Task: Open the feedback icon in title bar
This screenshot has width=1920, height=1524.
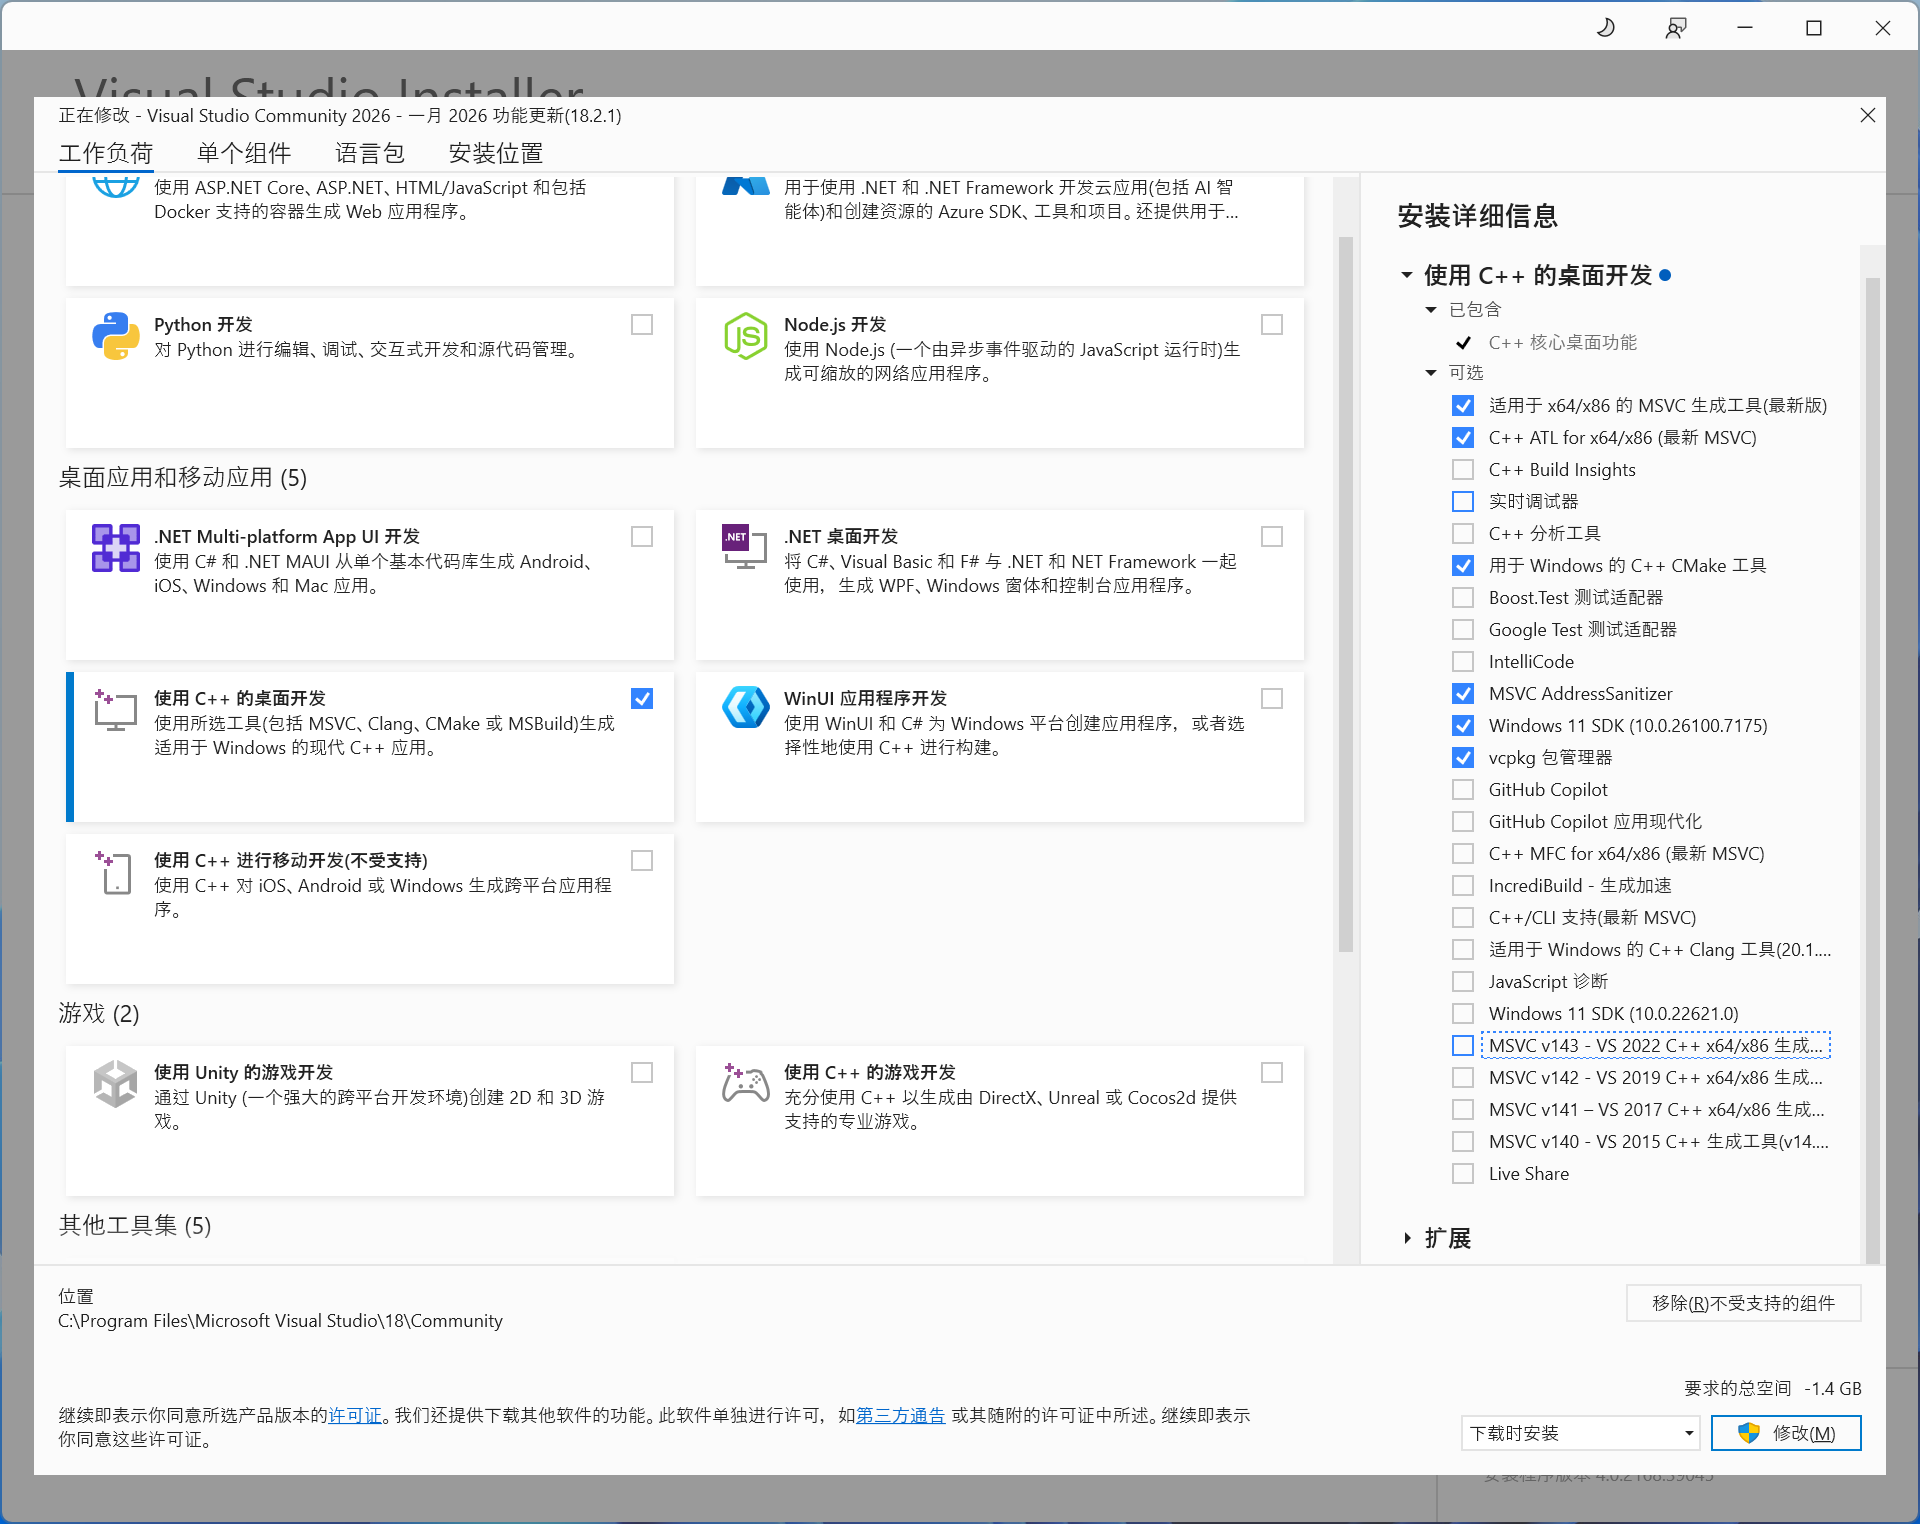Action: (x=1675, y=28)
